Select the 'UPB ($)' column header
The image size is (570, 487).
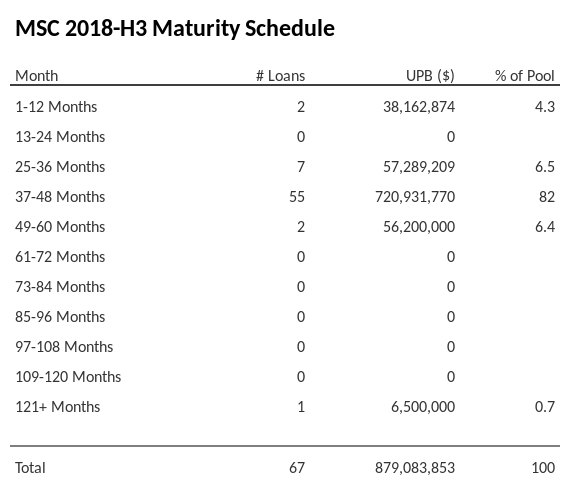click(x=430, y=76)
